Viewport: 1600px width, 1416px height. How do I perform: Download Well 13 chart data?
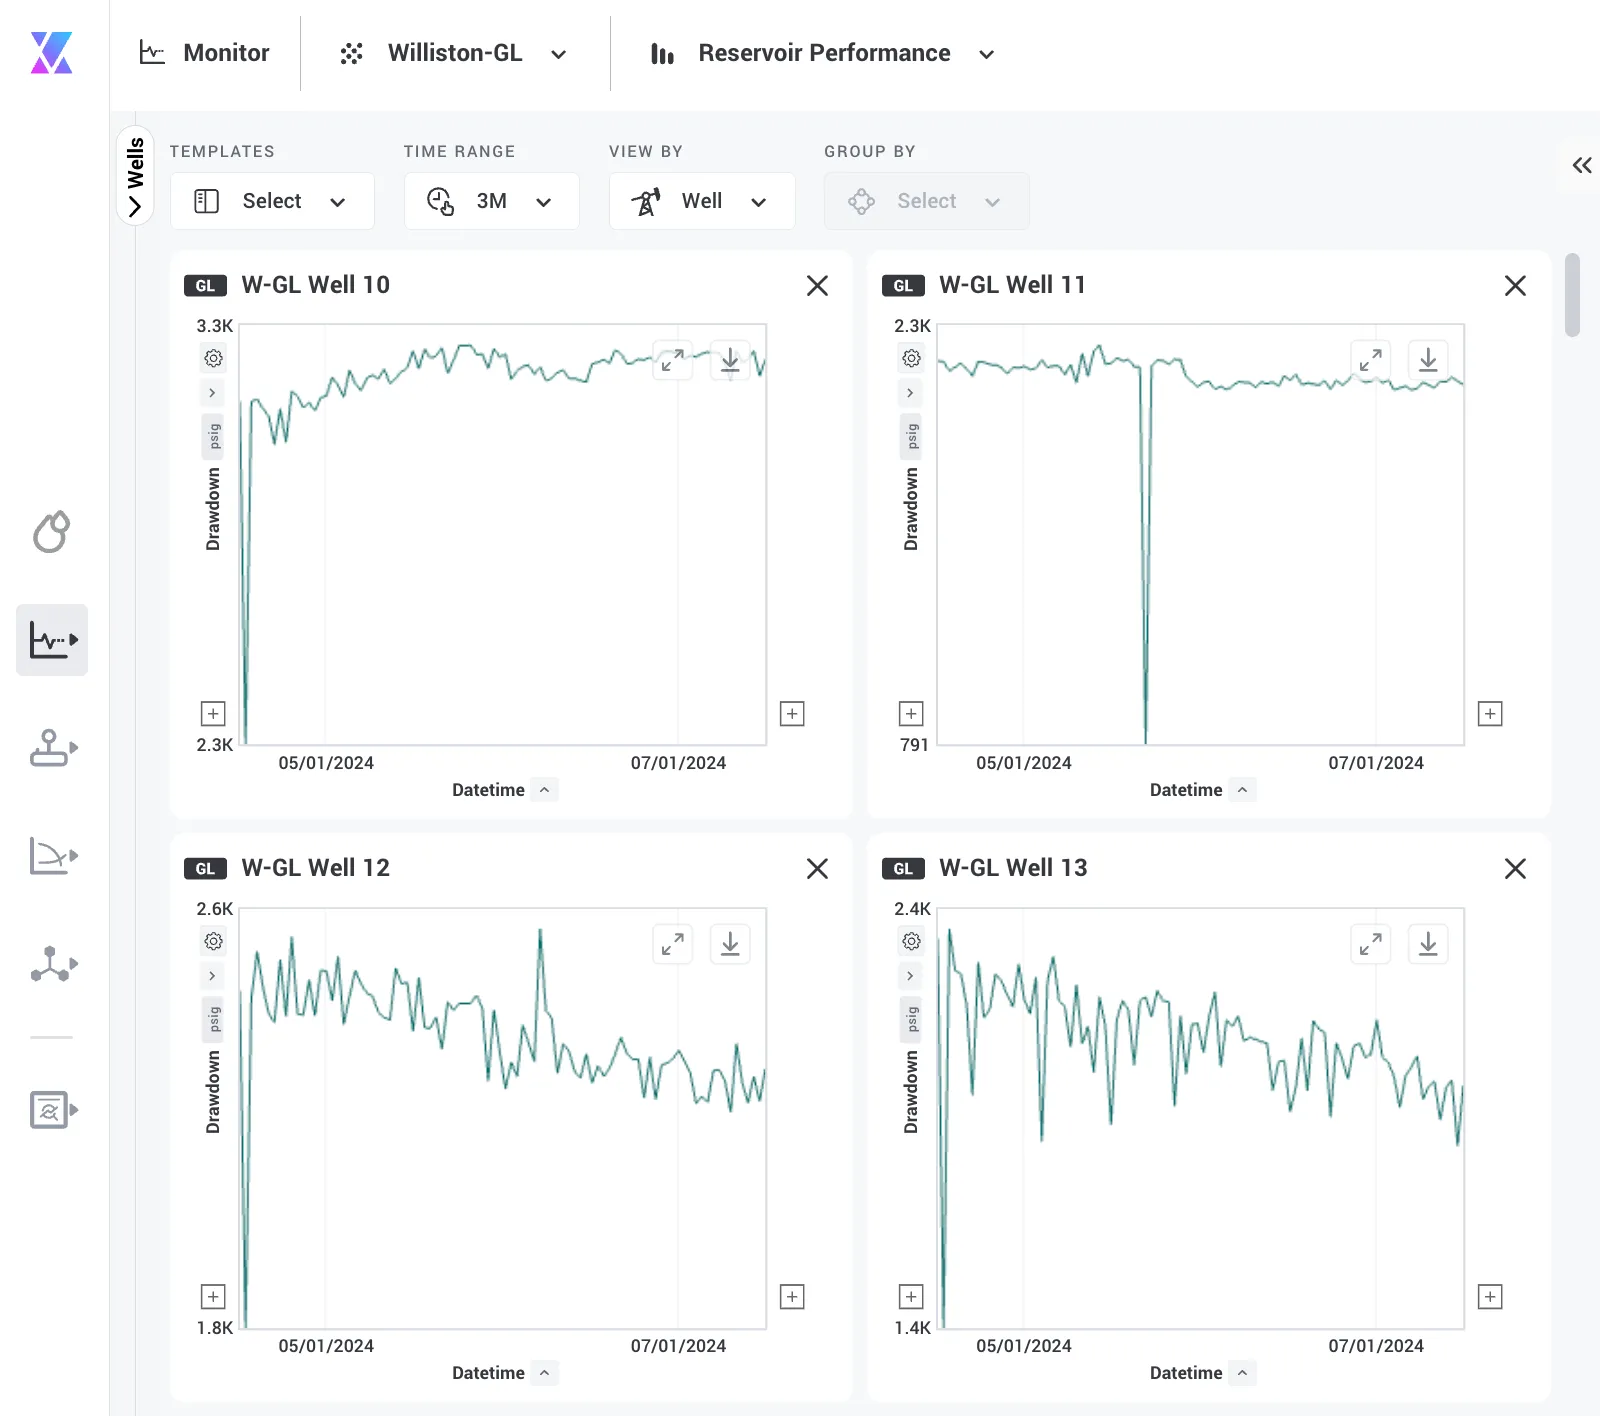[x=1428, y=943]
